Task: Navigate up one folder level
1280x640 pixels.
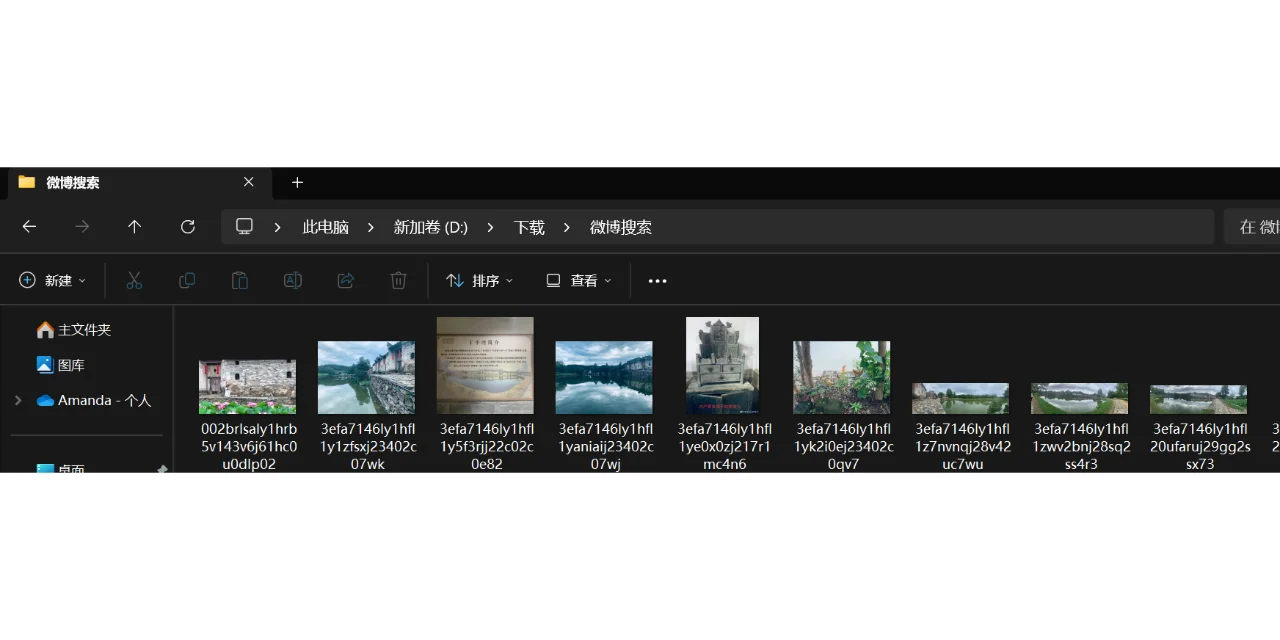Action: pos(134,227)
